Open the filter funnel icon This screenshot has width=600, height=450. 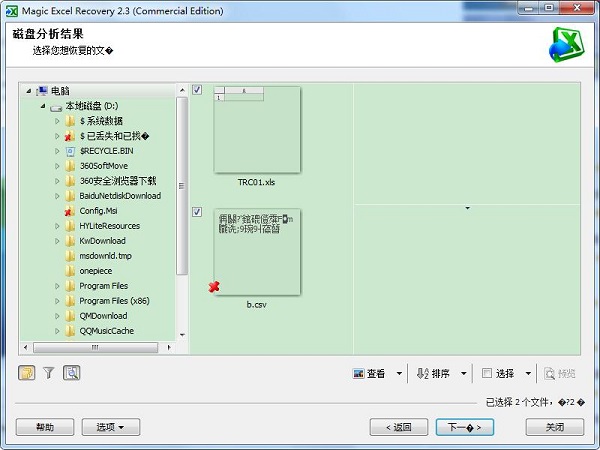[49, 373]
